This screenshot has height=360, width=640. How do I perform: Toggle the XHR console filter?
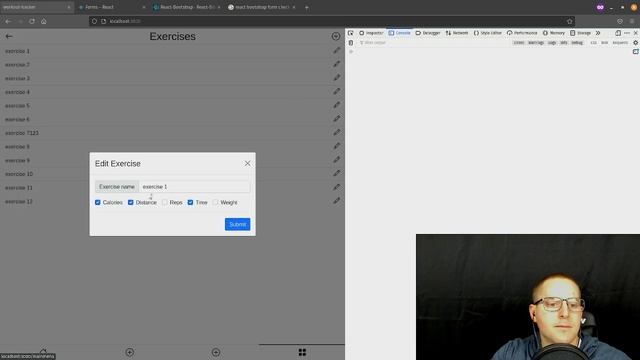click(604, 43)
